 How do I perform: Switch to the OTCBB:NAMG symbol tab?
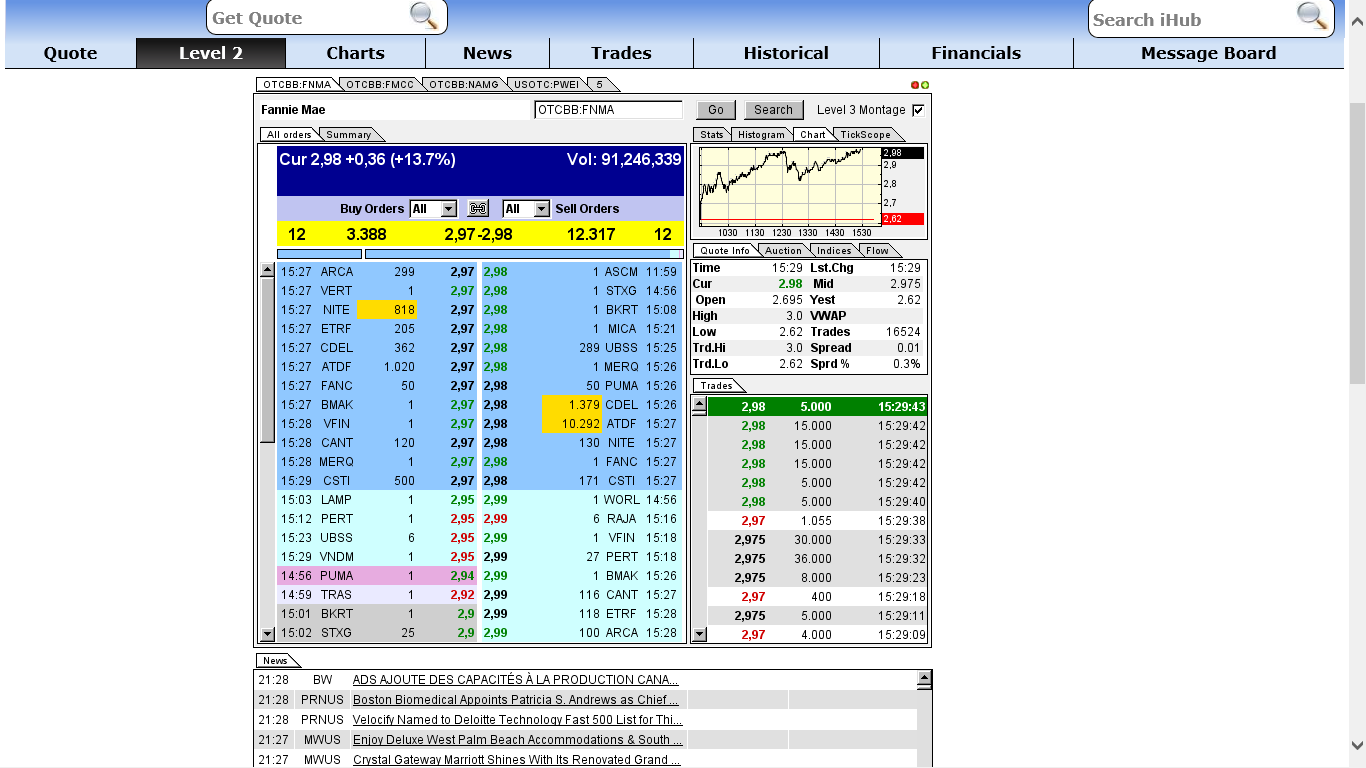point(464,85)
